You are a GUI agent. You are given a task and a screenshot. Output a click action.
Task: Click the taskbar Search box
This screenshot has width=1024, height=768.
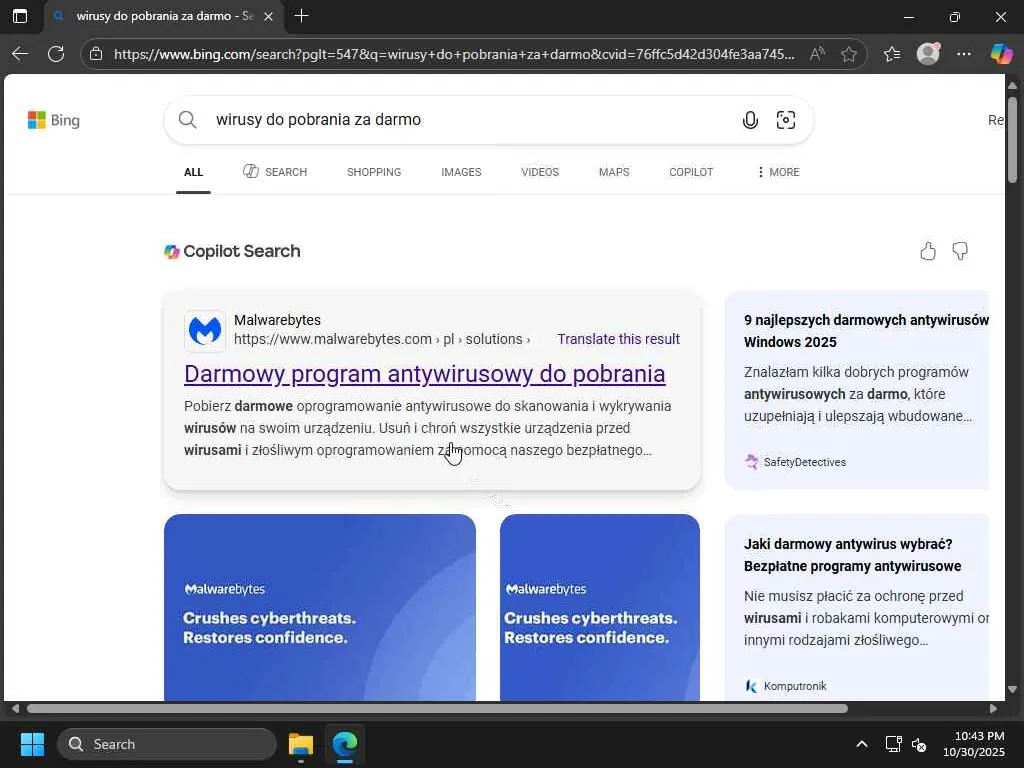[167, 744]
